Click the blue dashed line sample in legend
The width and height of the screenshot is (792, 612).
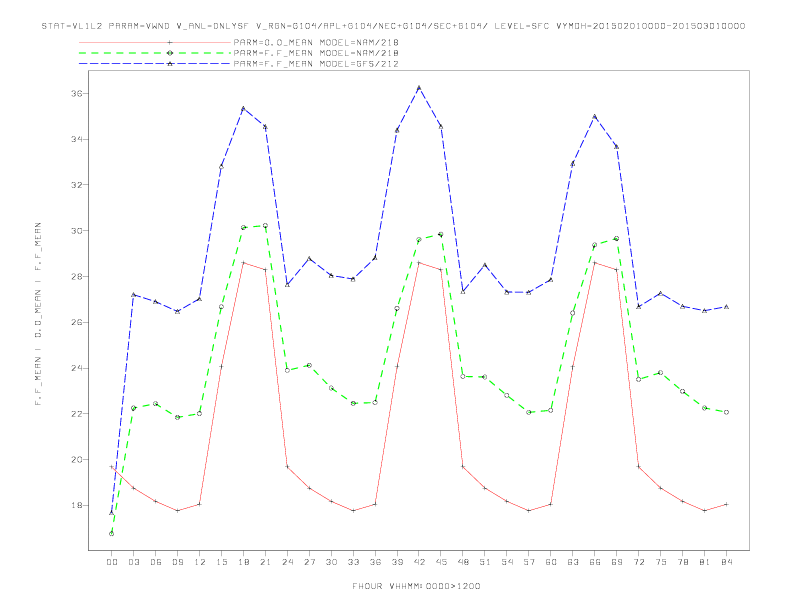pyautogui.click(x=155, y=64)
